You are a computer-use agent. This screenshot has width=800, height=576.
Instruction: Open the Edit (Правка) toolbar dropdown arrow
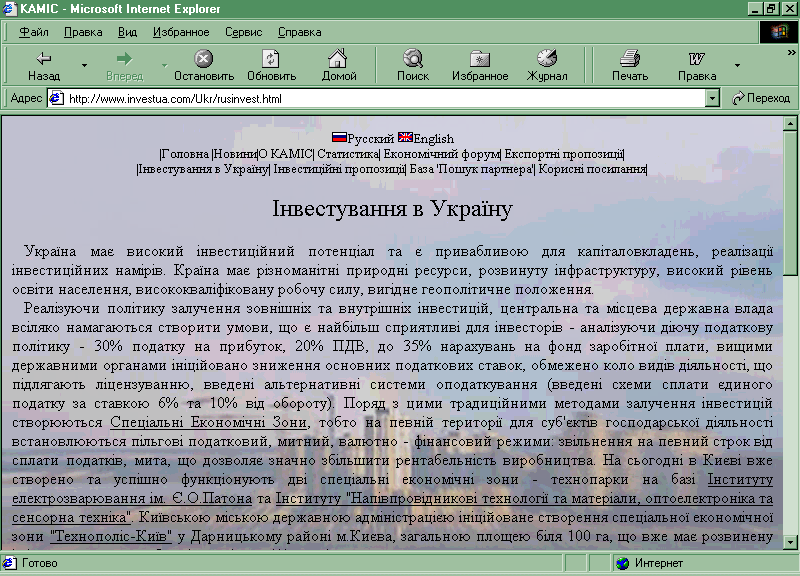click(x=738, y=66)
